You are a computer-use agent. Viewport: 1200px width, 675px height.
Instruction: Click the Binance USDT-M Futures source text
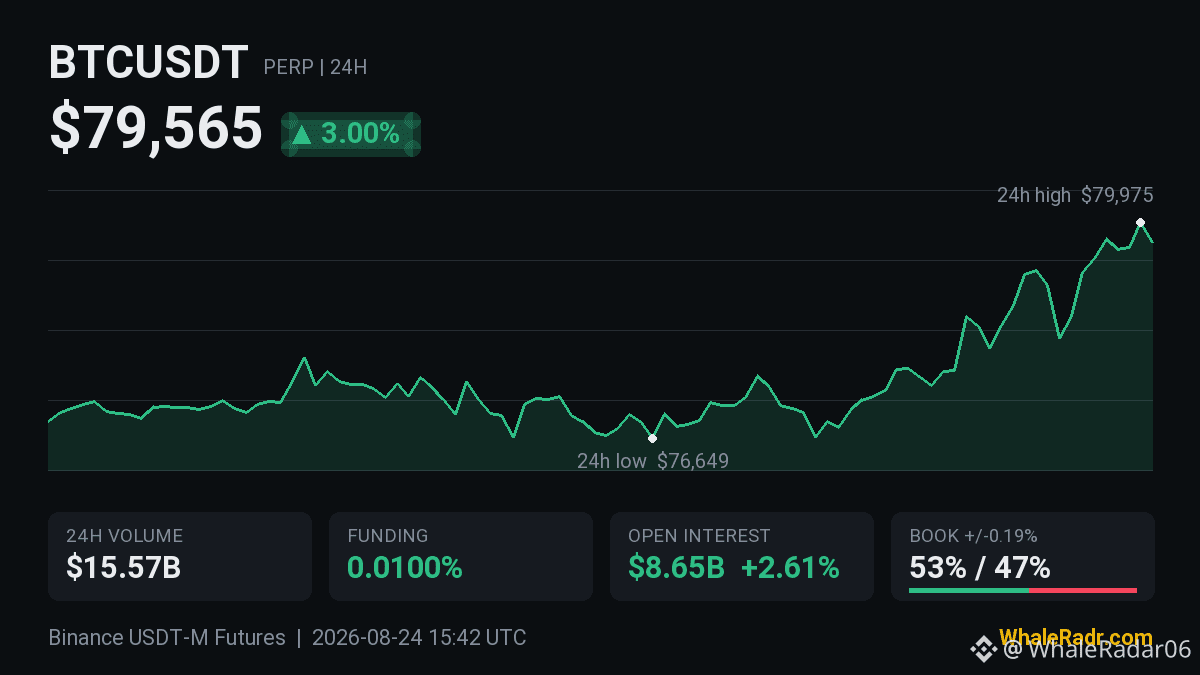pyautogui.click(x=167, y=637)
